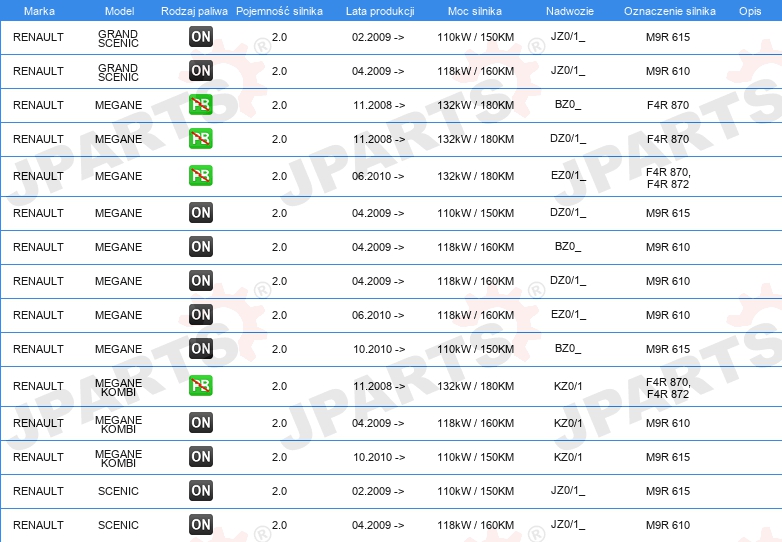Click the Rodzaj paliwa column header

point(194,11)
